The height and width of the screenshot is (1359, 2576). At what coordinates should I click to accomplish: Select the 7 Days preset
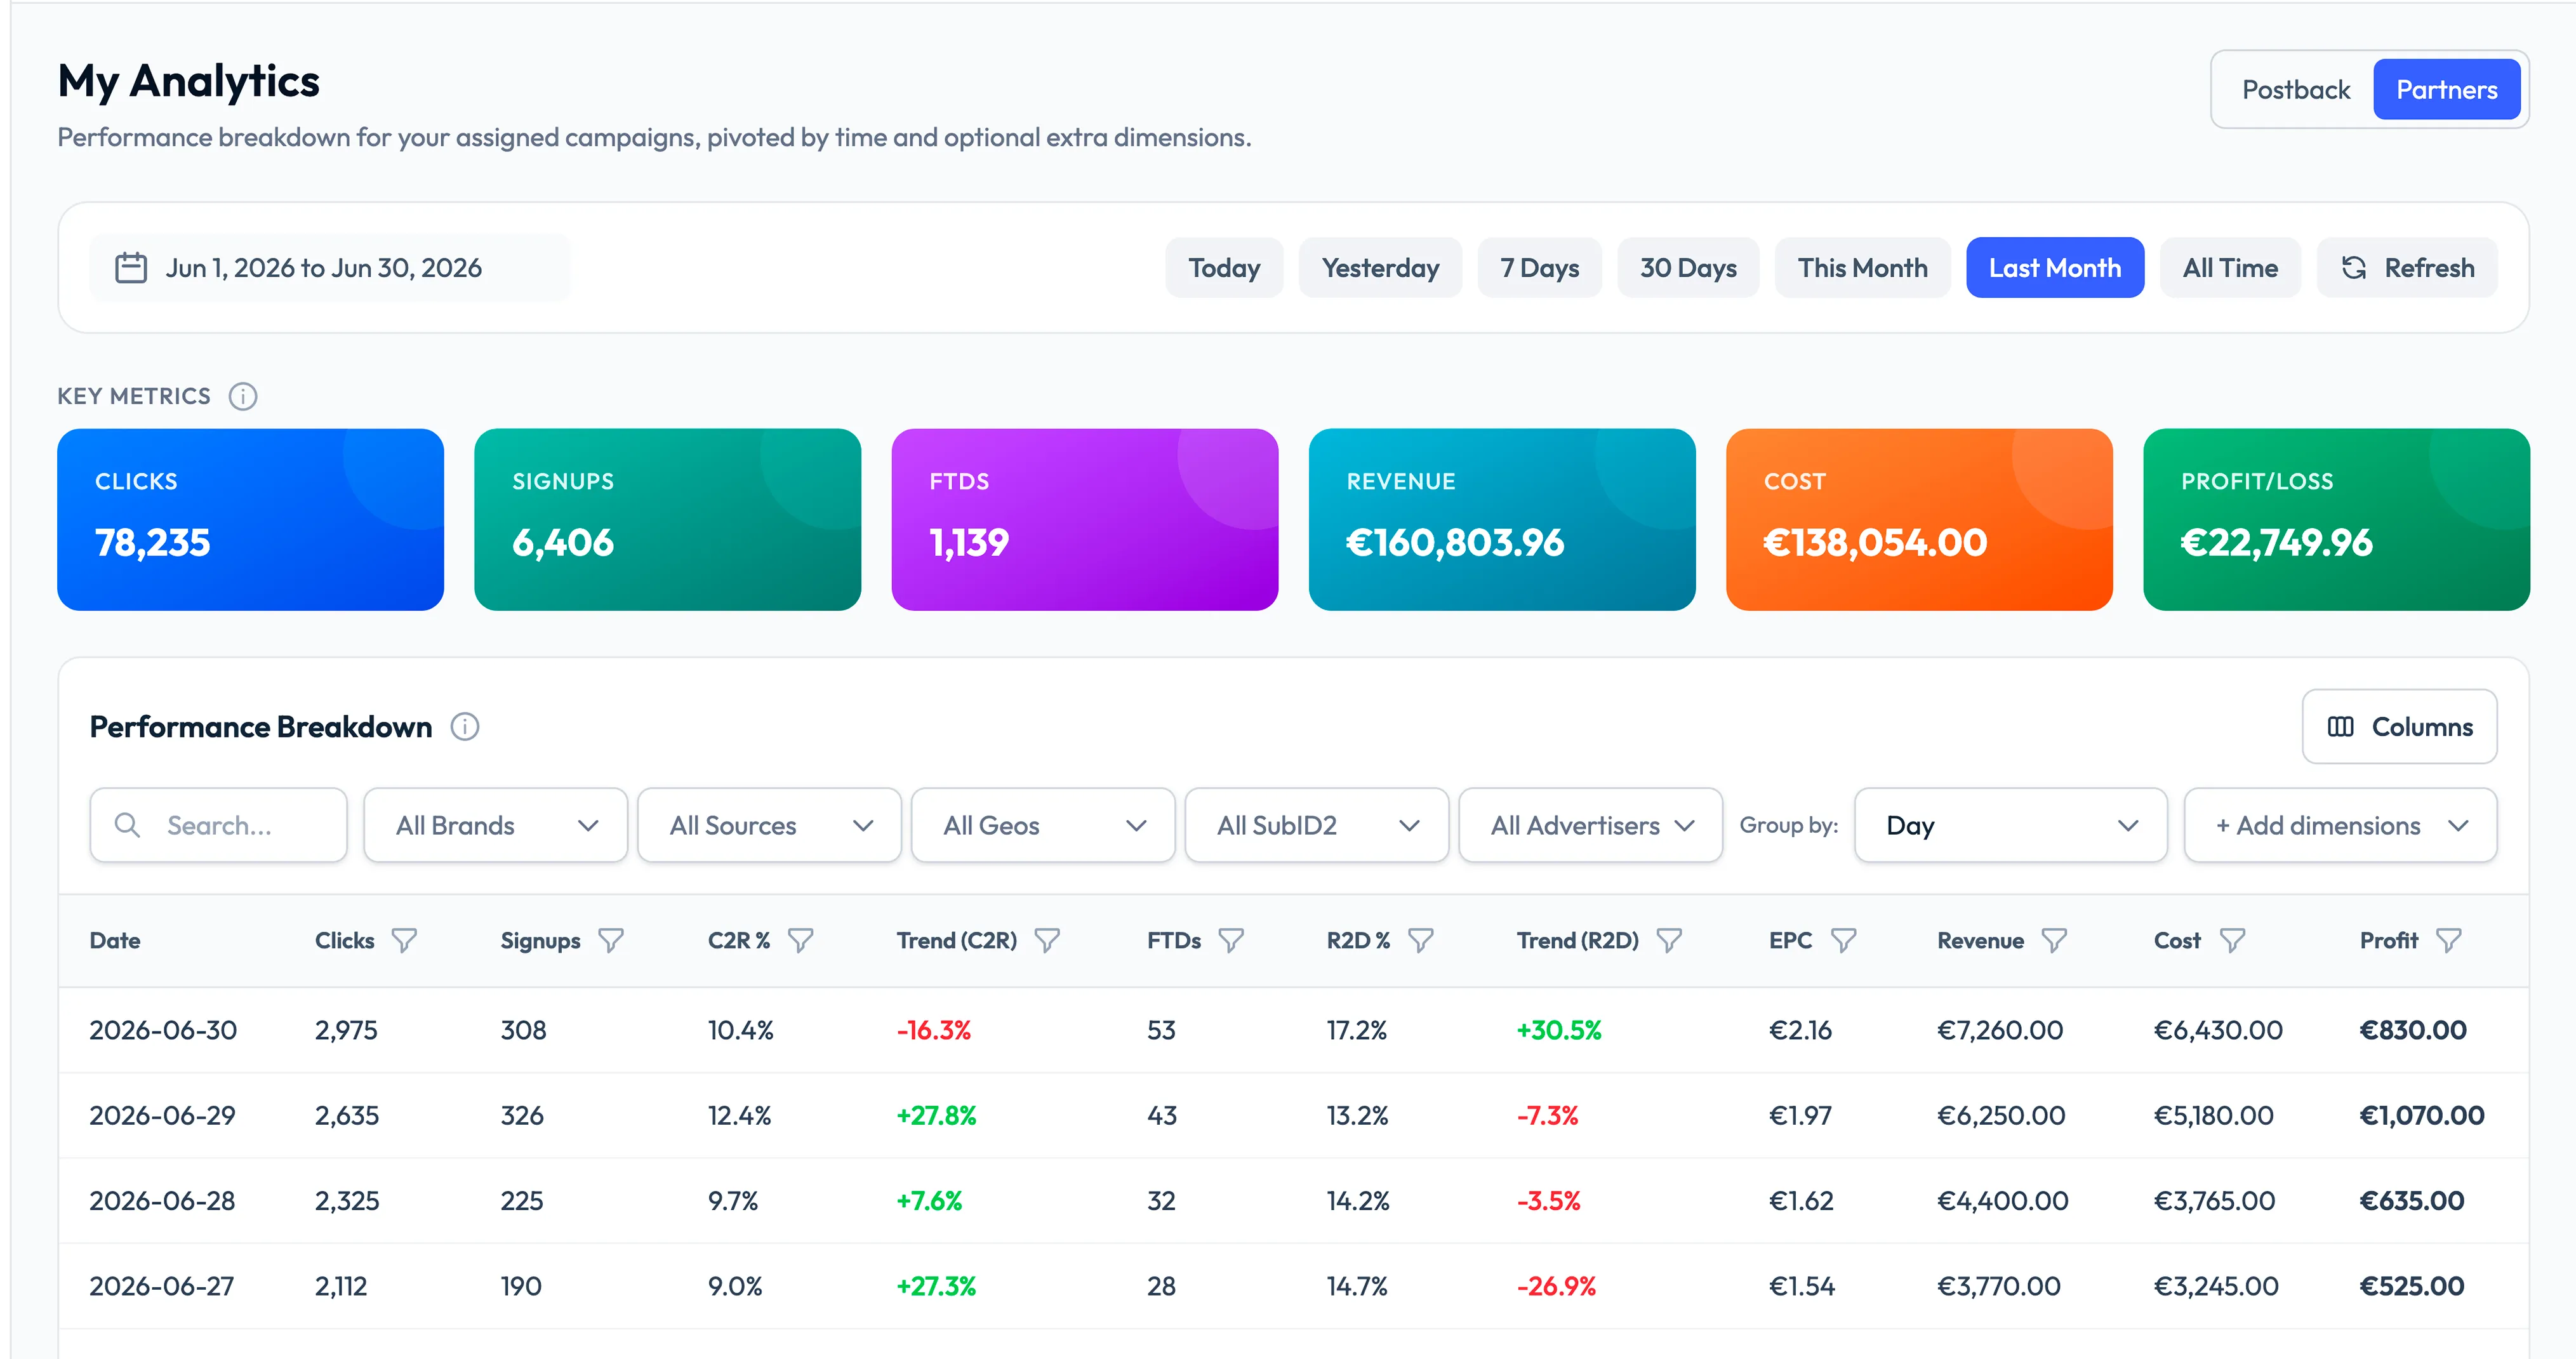pos(1540,268)
